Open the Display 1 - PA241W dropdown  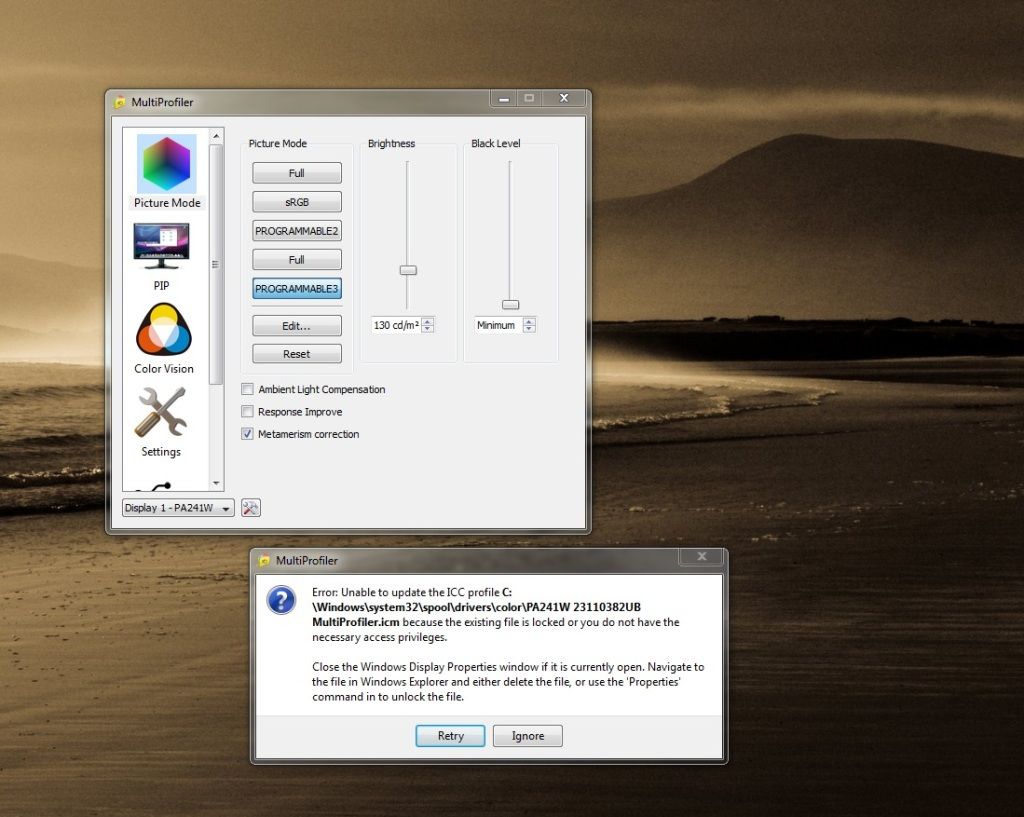[x=178, y=507]
